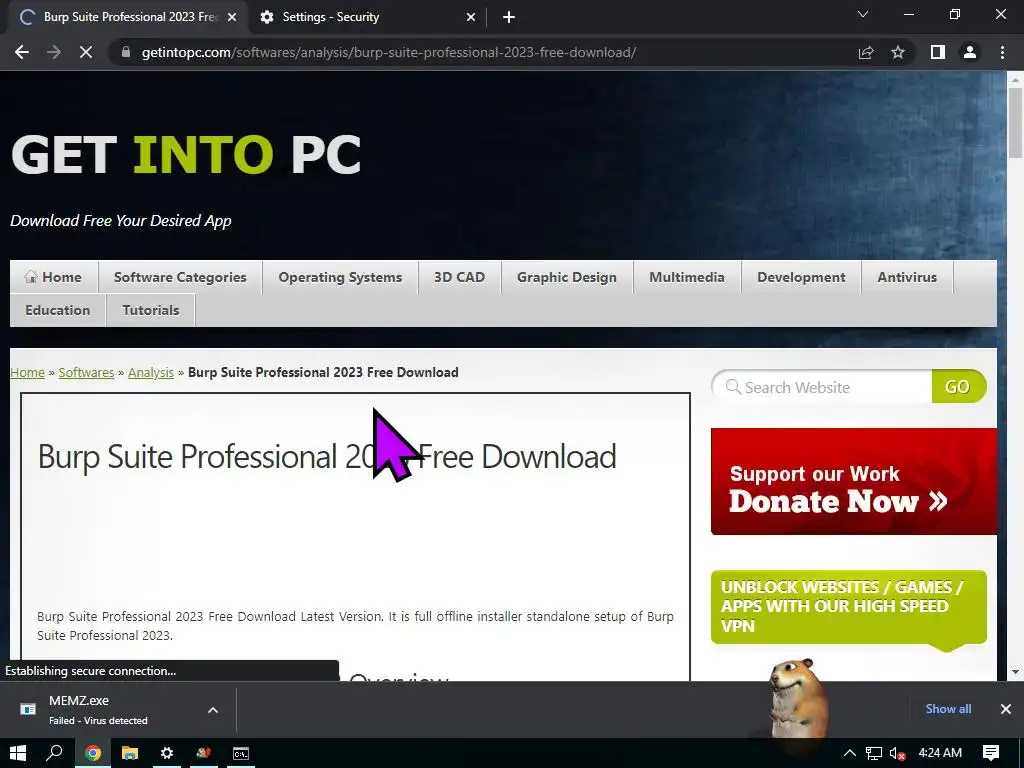This screenshot has height=768, width=1024.
Task: Click the Search Website field
Action: coord(823,387)
